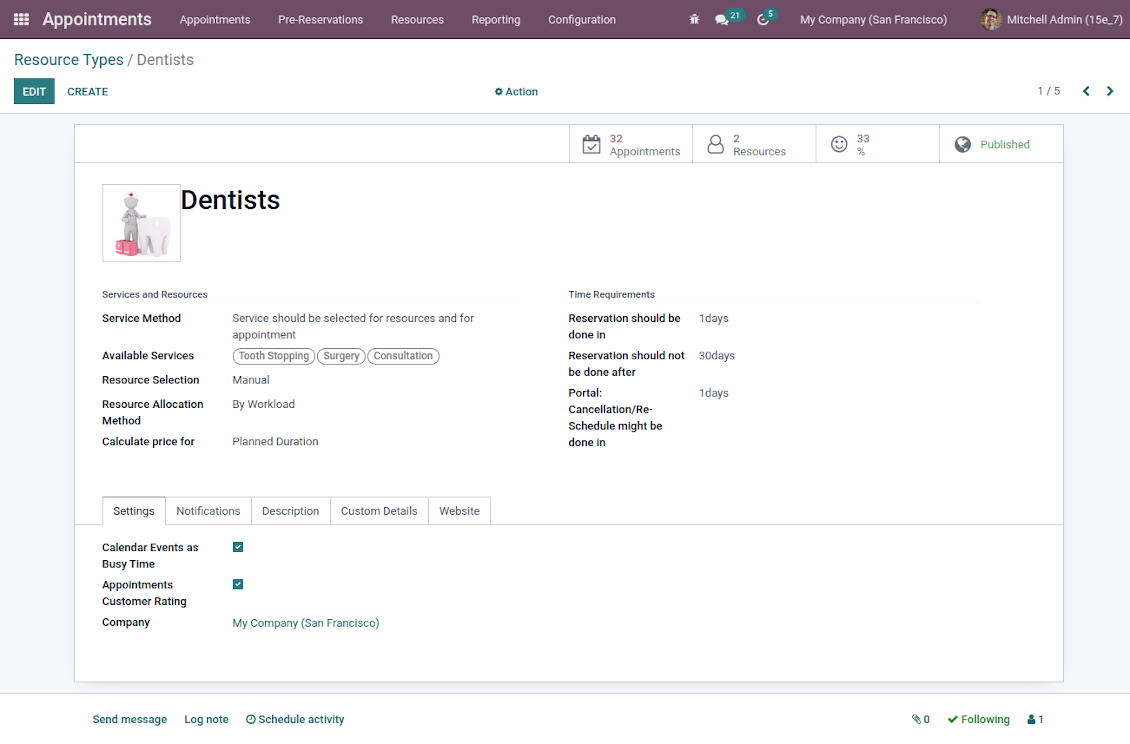Expand the Action dropdown menu
The height and width of the screenshot is (744, 1130).
[x=516, y=91]
